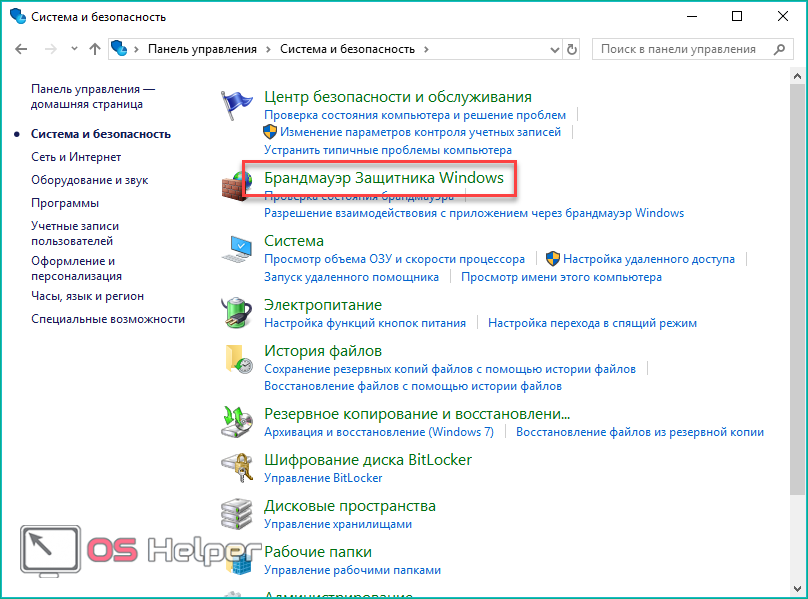Click Запуск удаленного помощника
808x599 pixels.
(x=351, y=277)
